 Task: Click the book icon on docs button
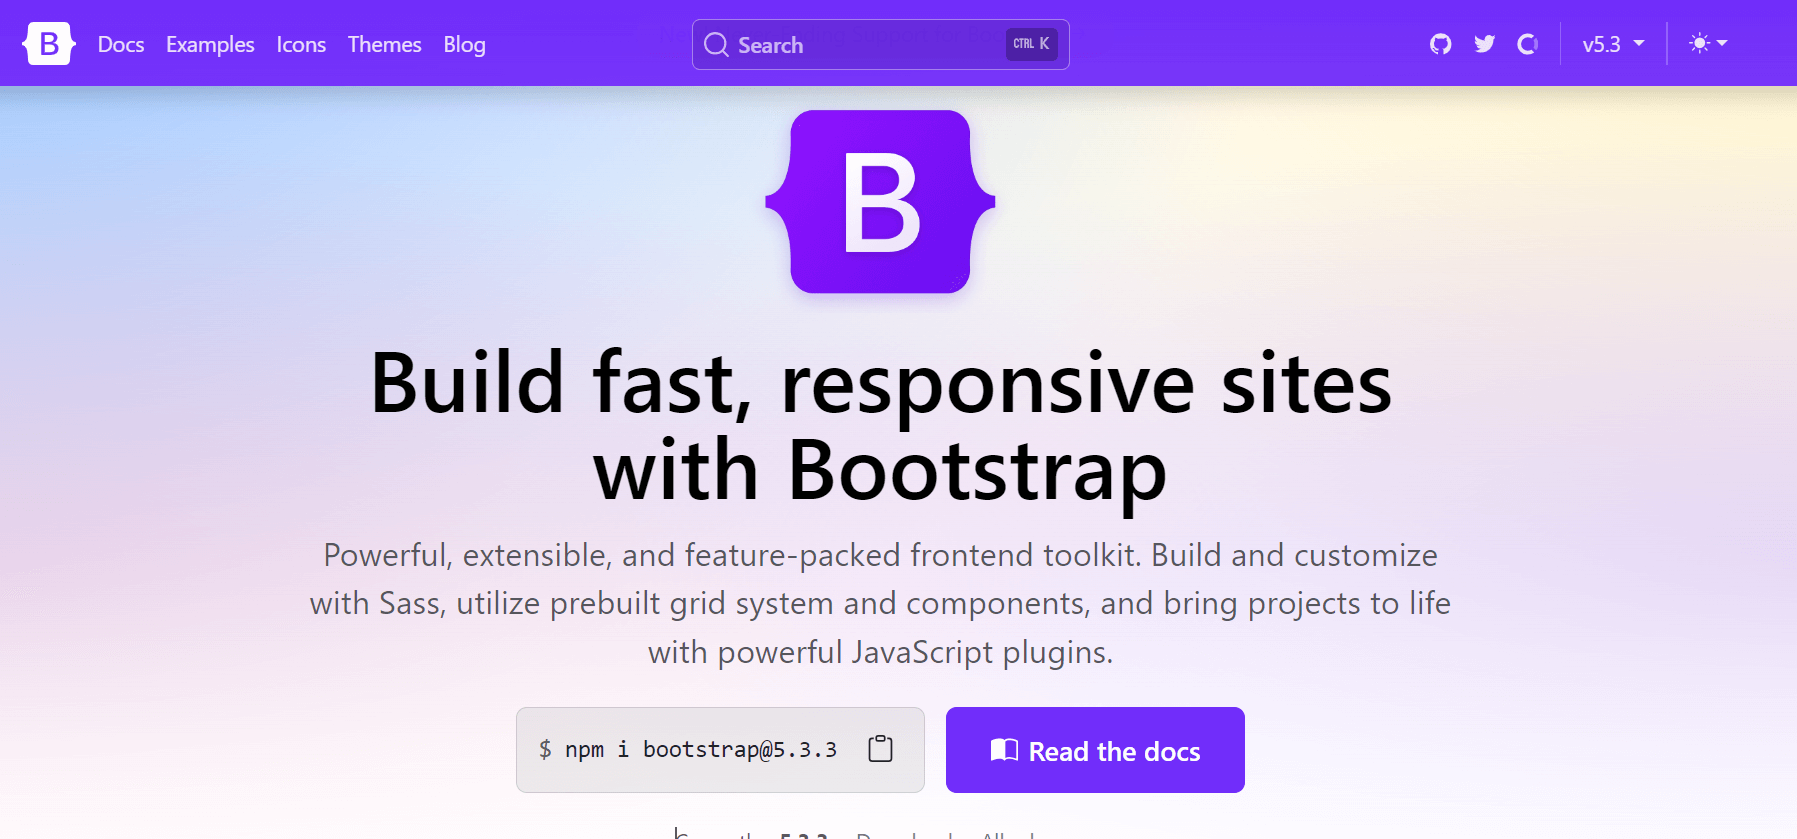[x=1004, y=750]
